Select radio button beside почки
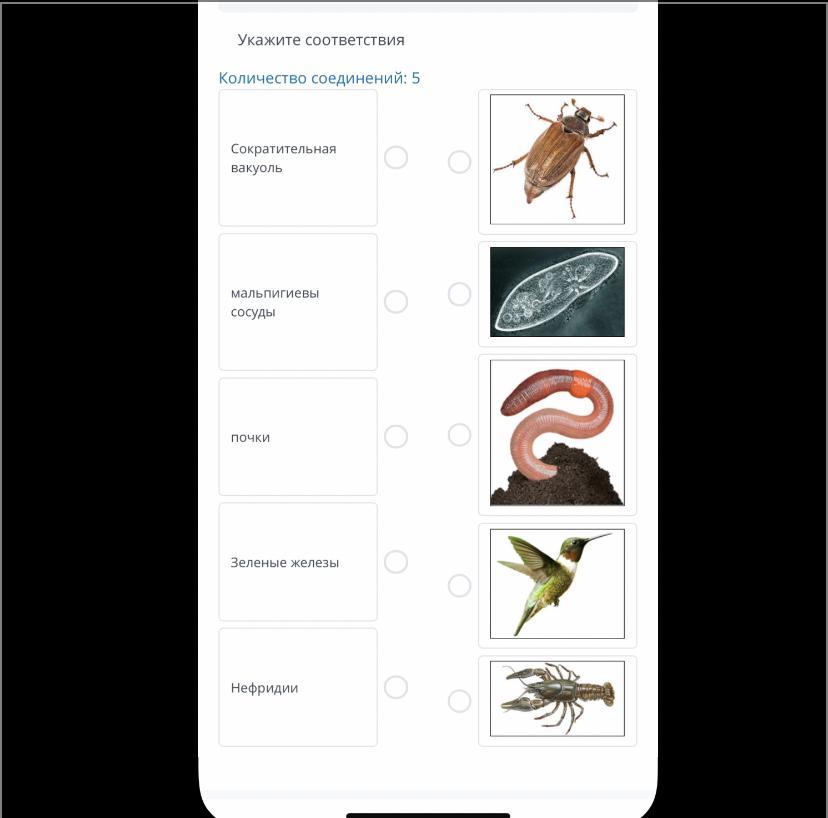This screenshot has width=828, height=818. pos(396,436)
